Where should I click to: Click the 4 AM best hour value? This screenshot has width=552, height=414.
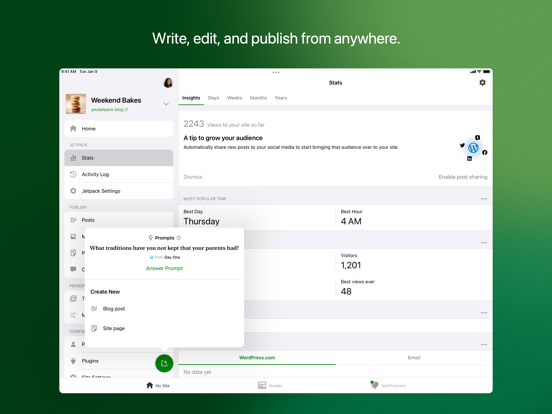pyautogui.click(x=351, y=221)
